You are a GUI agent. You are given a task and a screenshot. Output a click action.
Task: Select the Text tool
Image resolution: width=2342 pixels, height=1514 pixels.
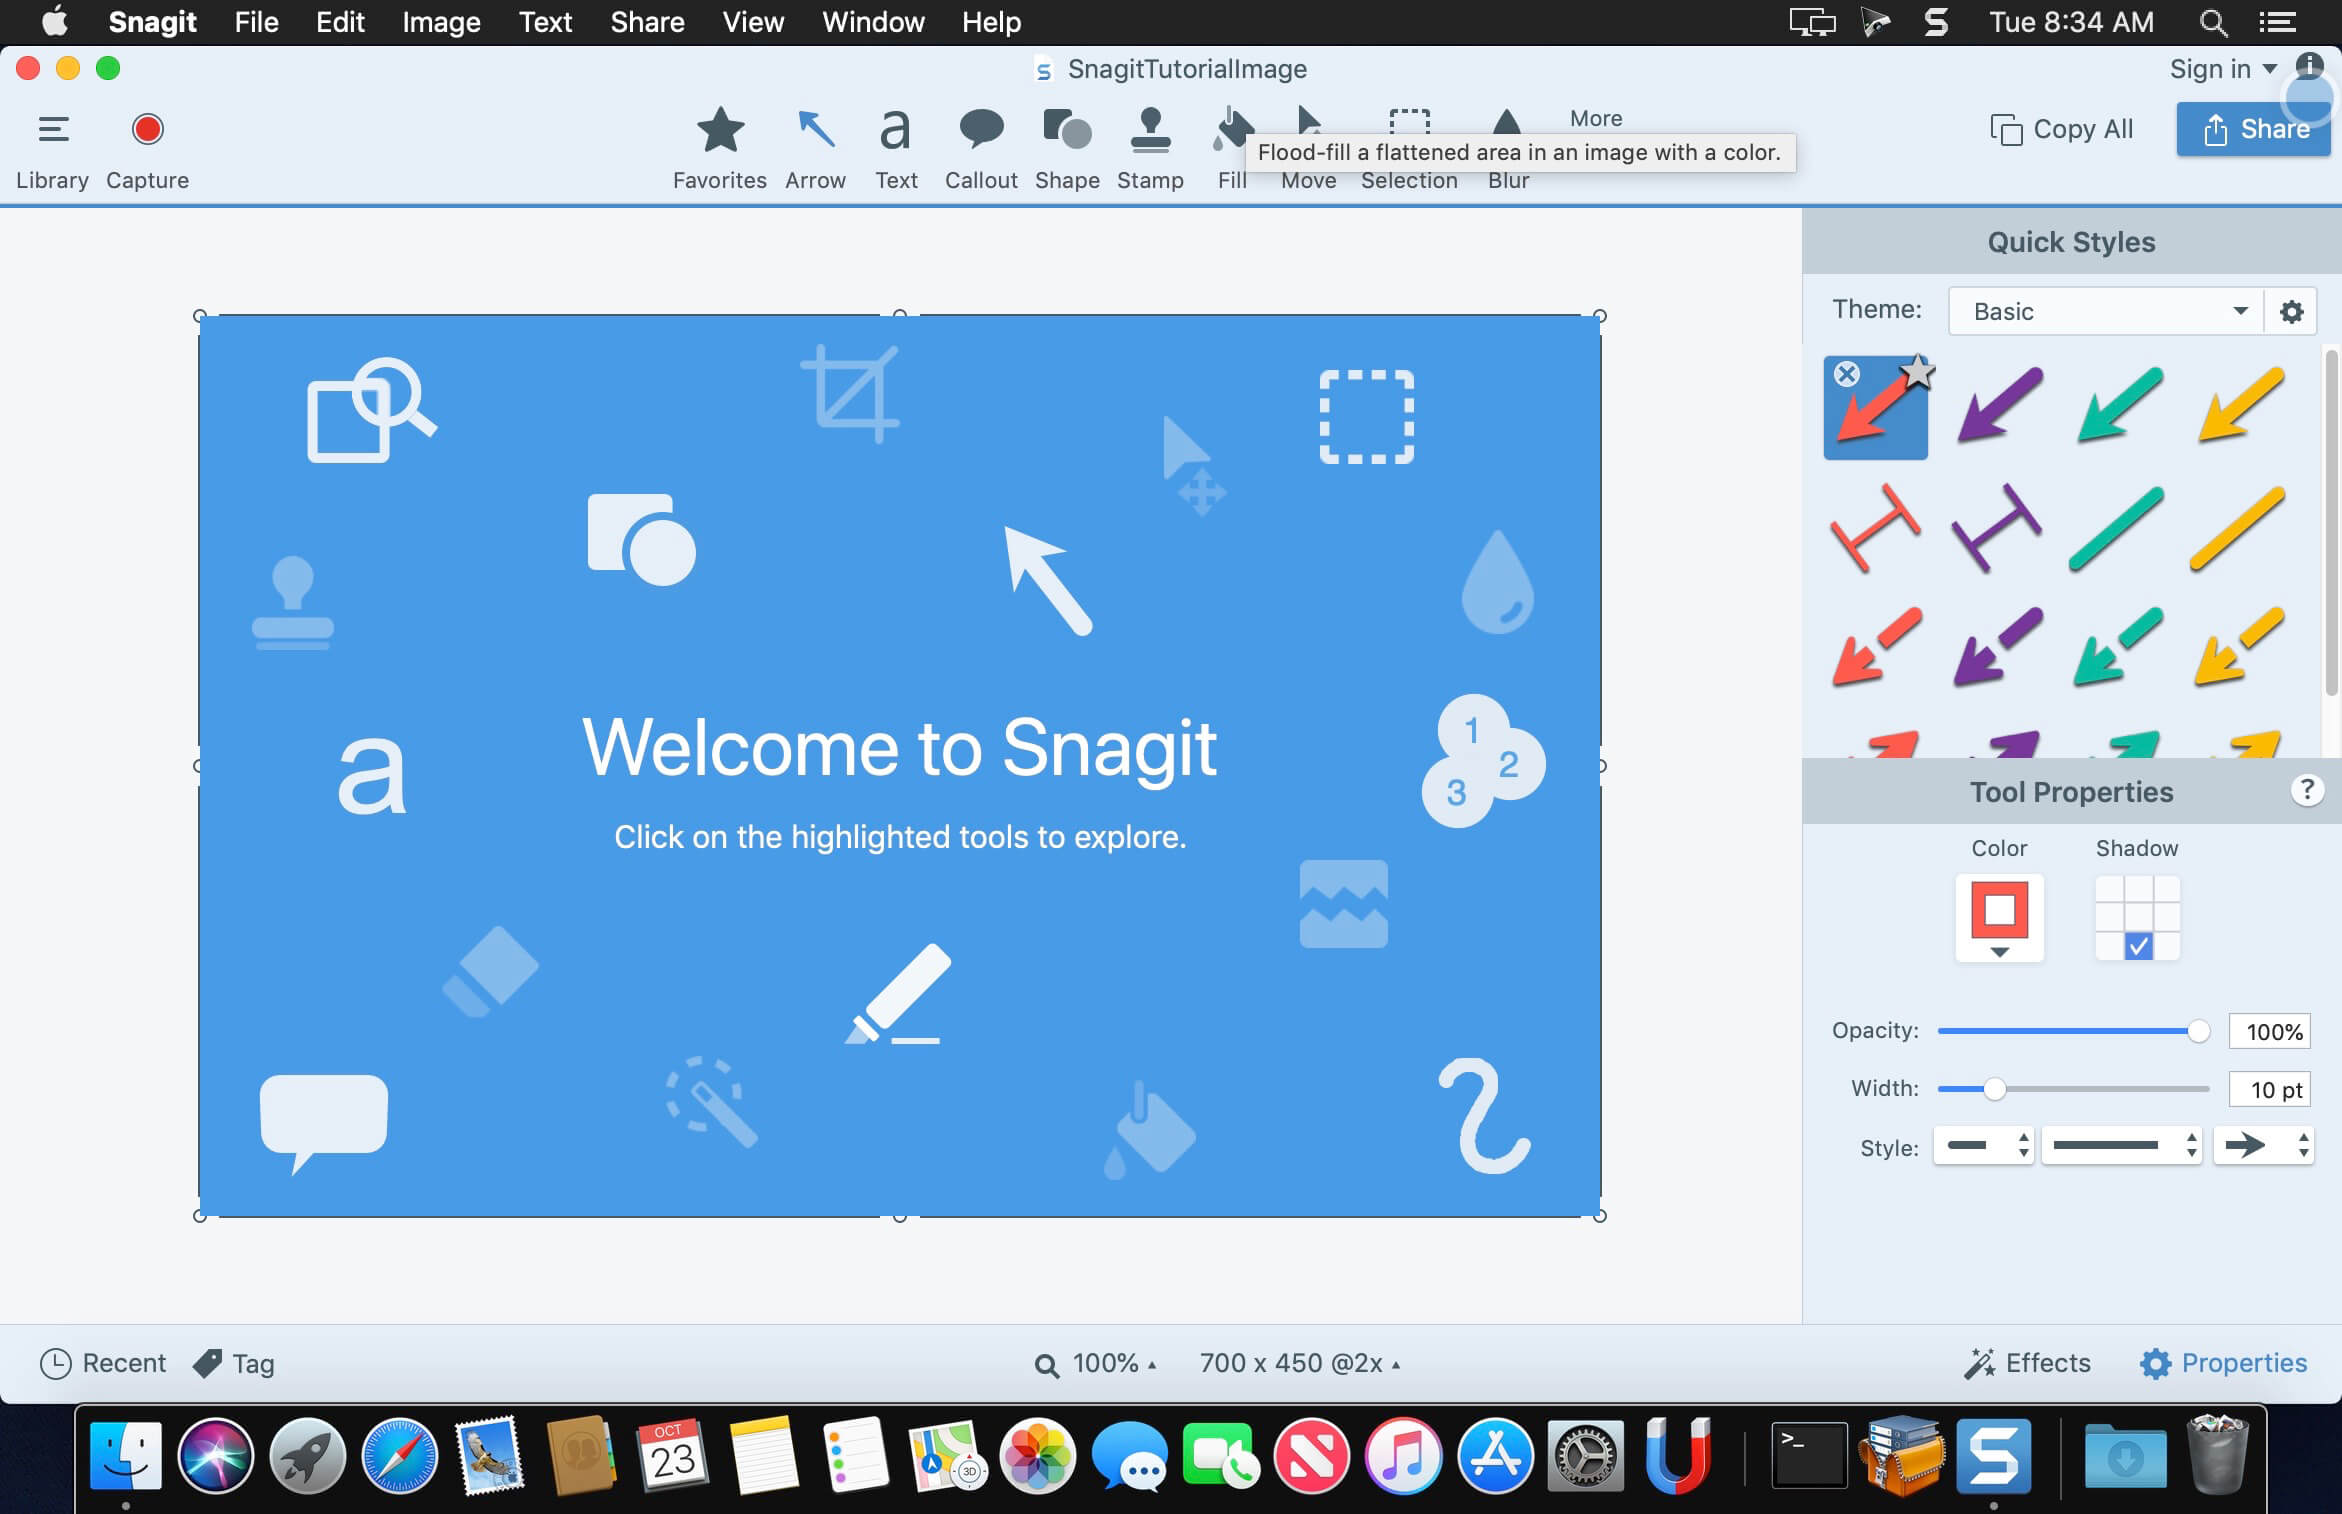pos(894,147)
